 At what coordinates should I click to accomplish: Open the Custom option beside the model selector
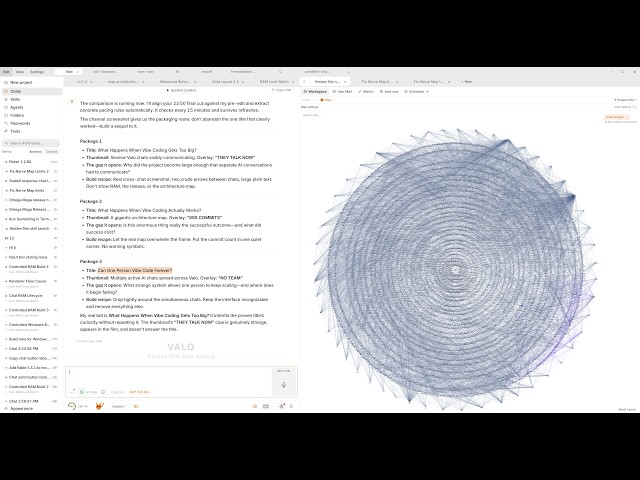click(x=117, y=392)
